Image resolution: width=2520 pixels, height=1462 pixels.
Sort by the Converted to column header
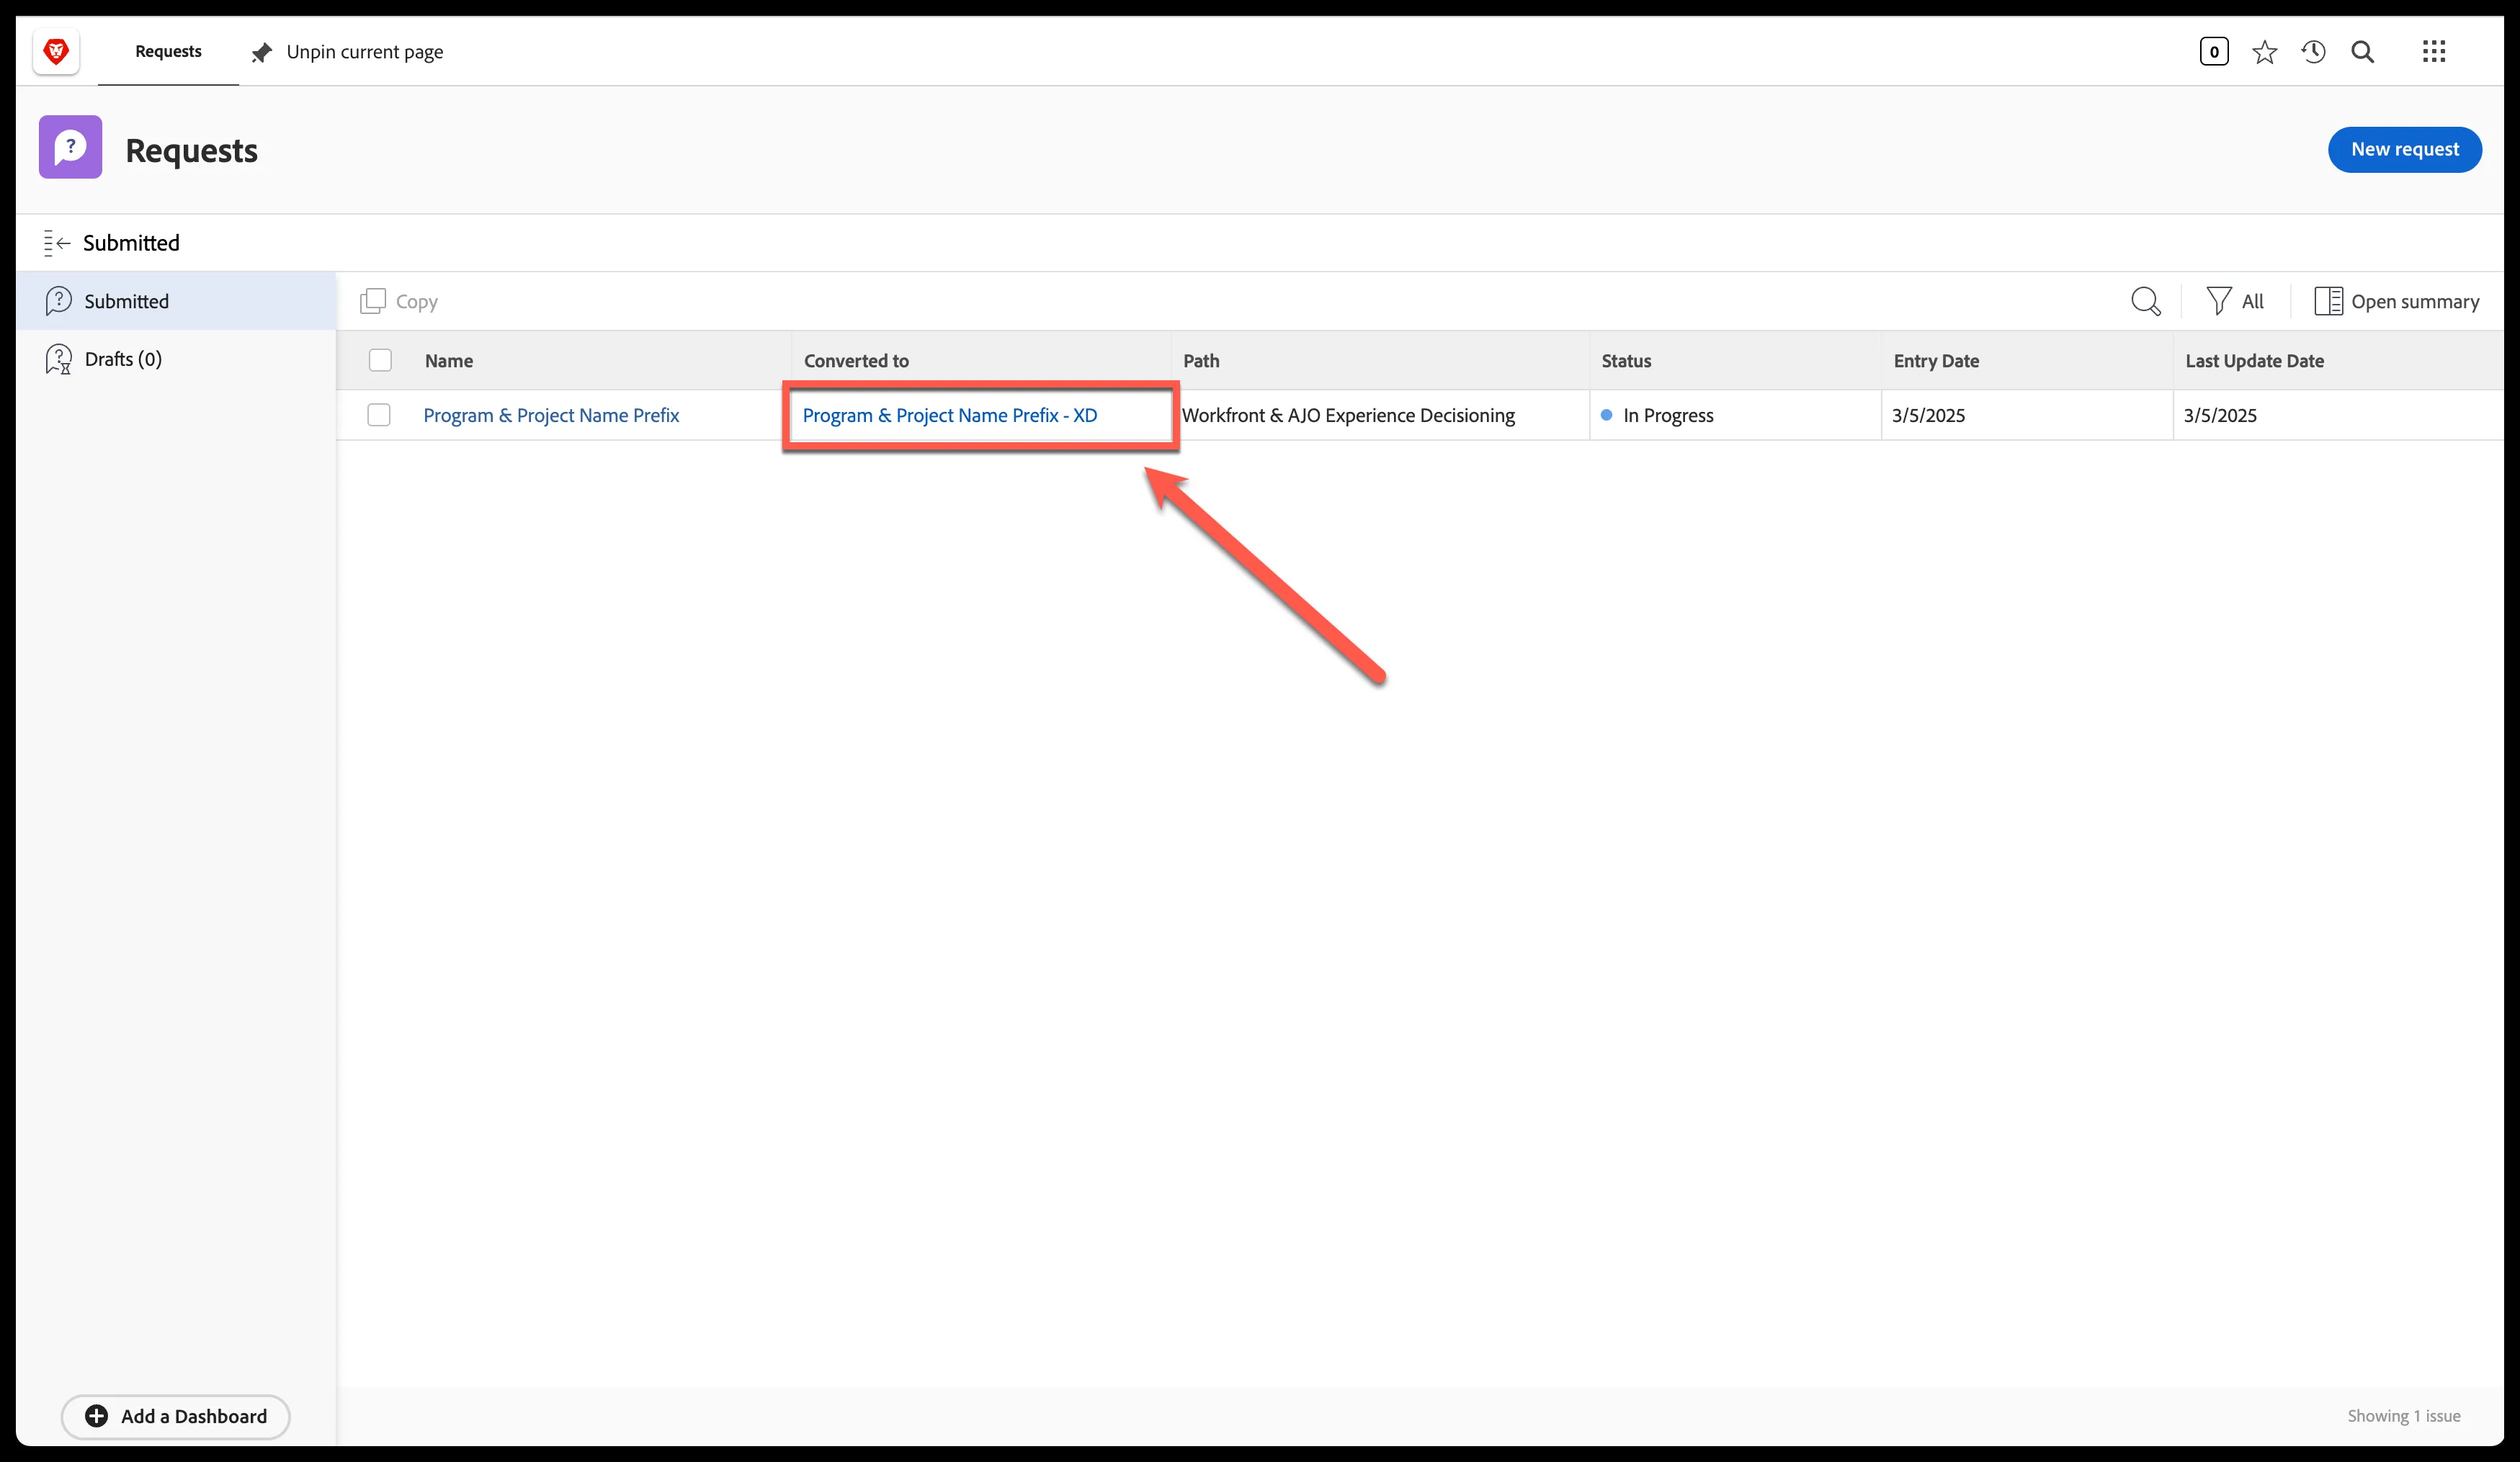click(856, 361)
